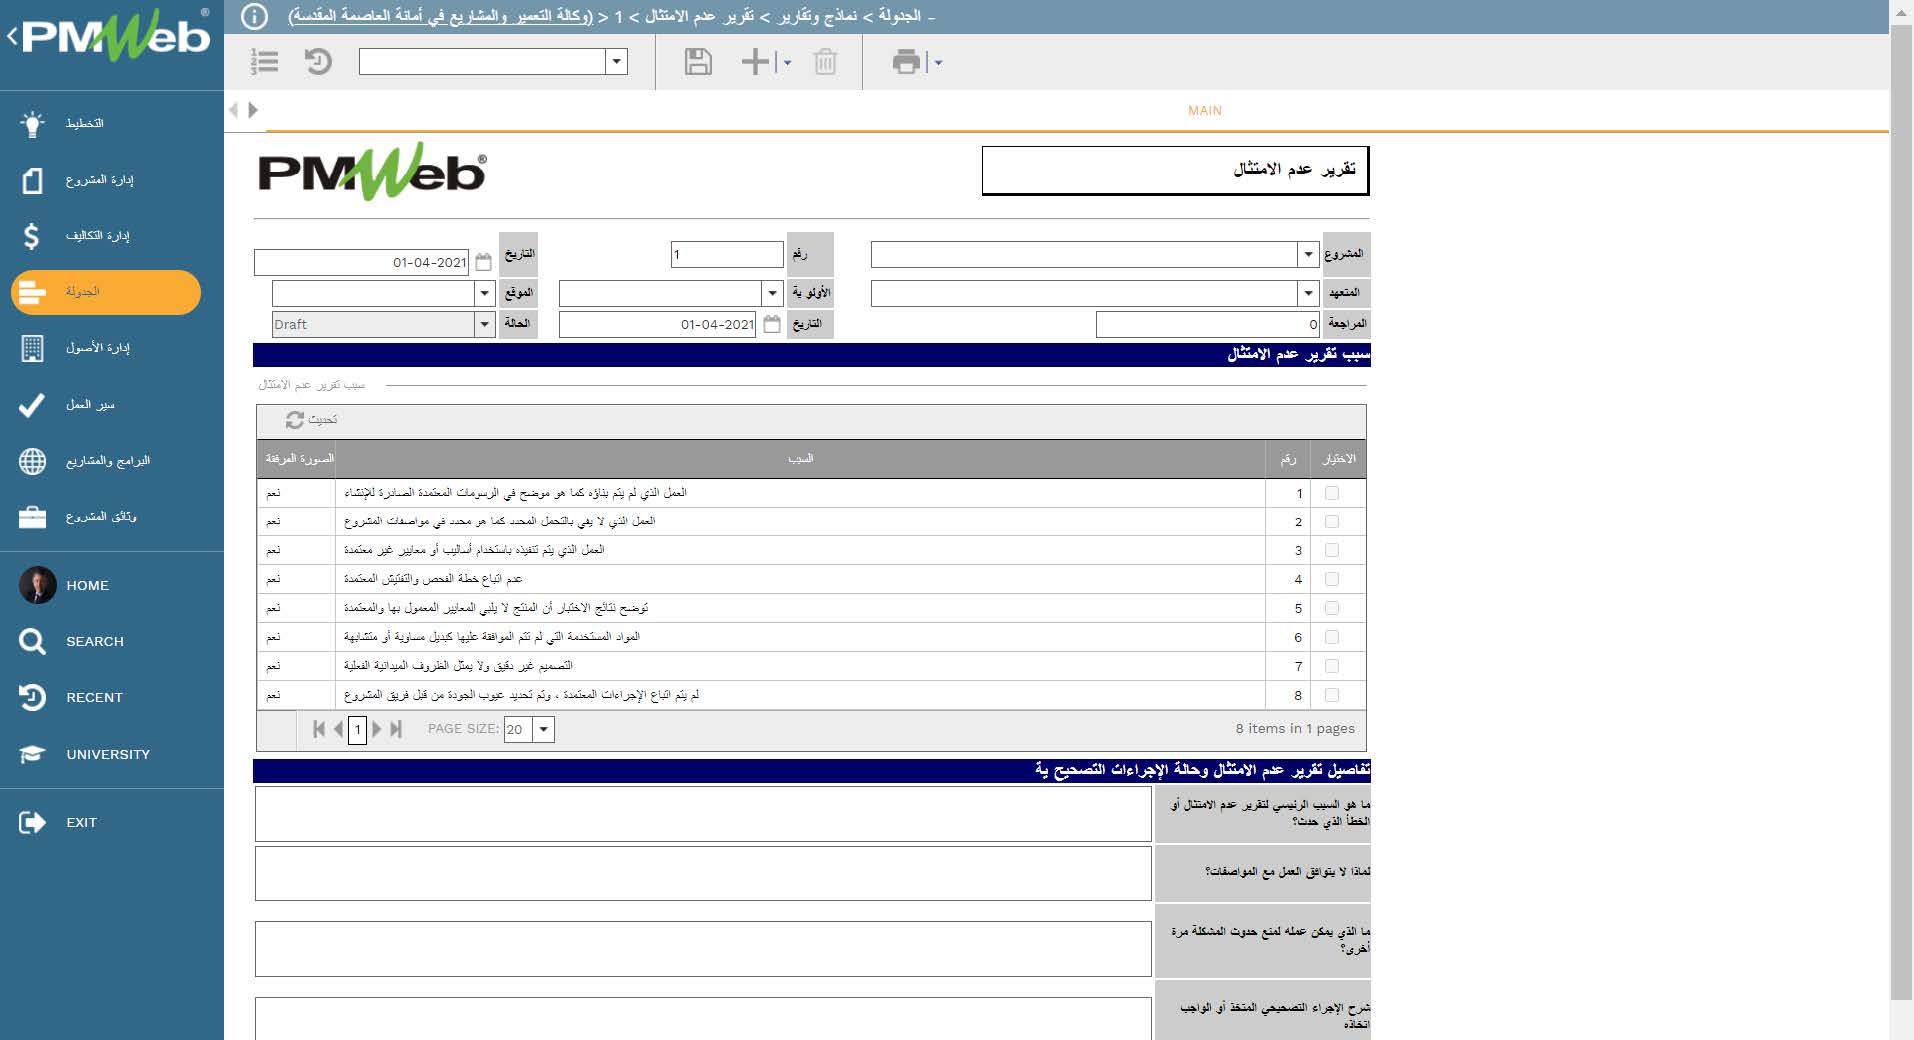
Task: Check the checkbox for reason row 8
Action: point(1331,695)
